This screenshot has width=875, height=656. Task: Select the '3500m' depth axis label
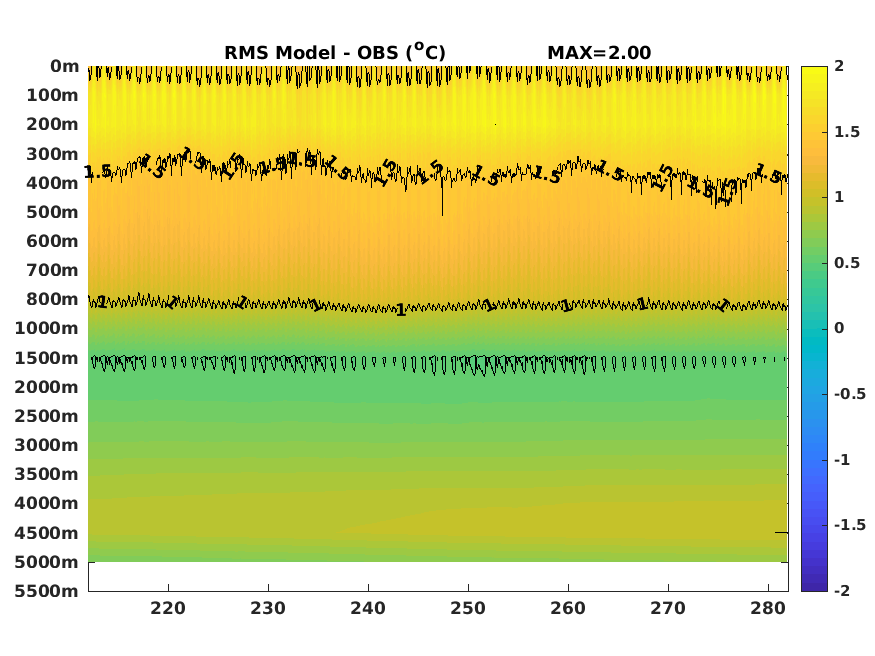click(46, 474)
